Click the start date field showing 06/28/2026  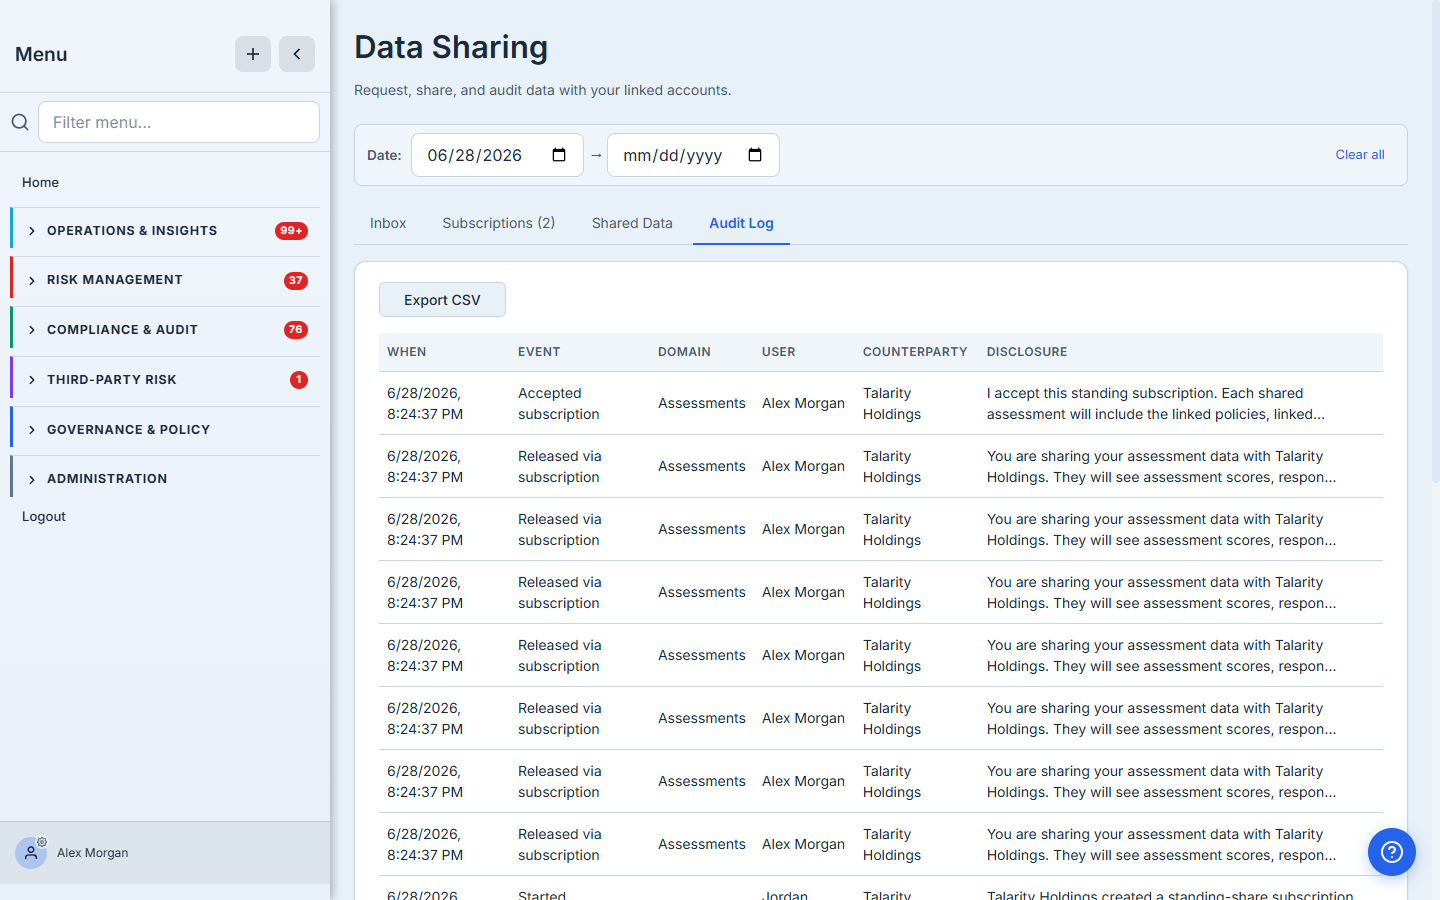pos(497,155)
